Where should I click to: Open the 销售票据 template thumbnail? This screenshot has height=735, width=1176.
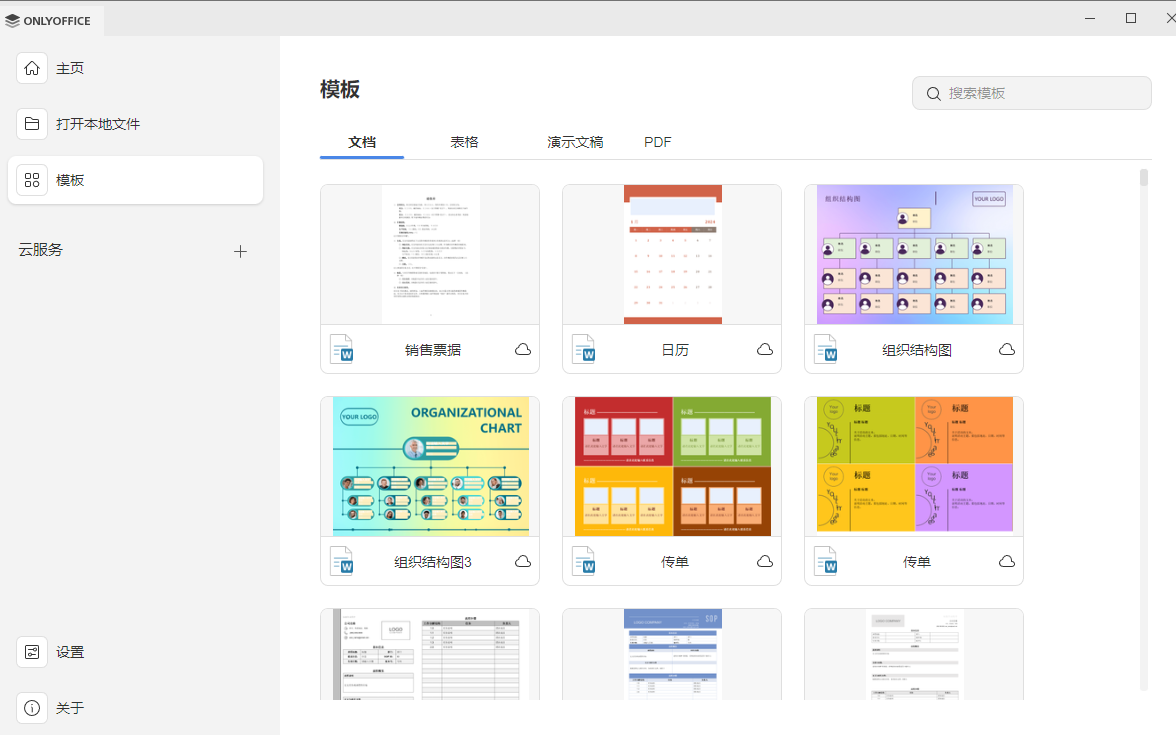tap(430, 255)
